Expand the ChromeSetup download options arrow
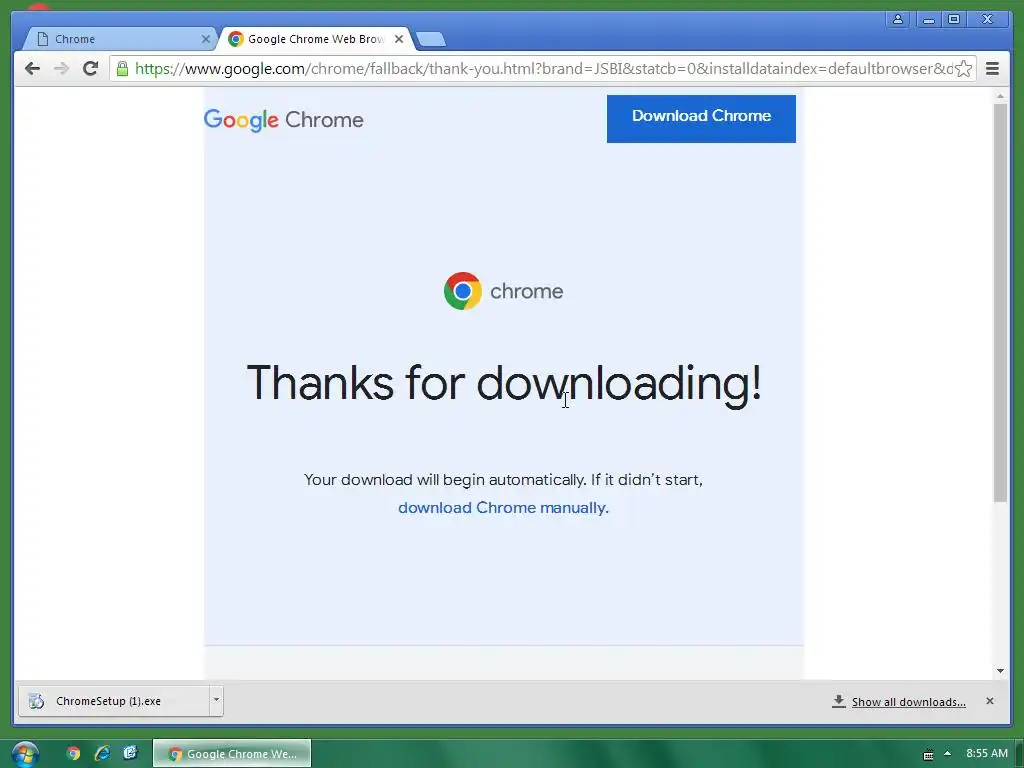The height and width of the screenshot is (768, 1024). click(216, 701)
